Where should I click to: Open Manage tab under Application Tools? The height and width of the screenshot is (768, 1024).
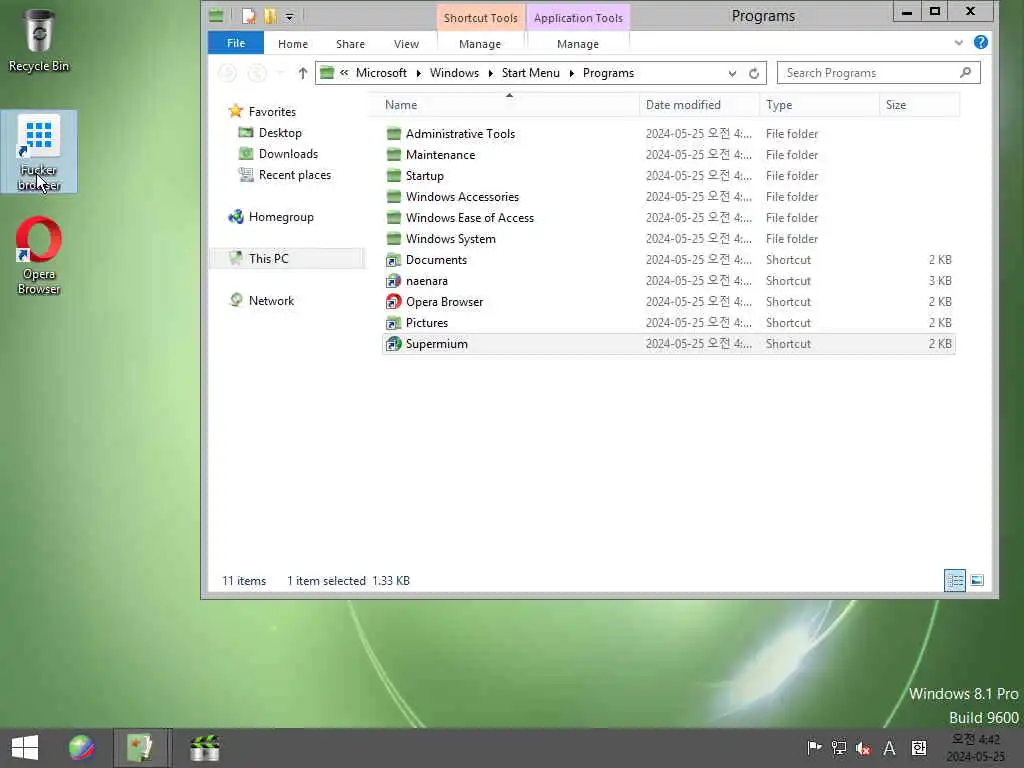[x=578, y=44]
